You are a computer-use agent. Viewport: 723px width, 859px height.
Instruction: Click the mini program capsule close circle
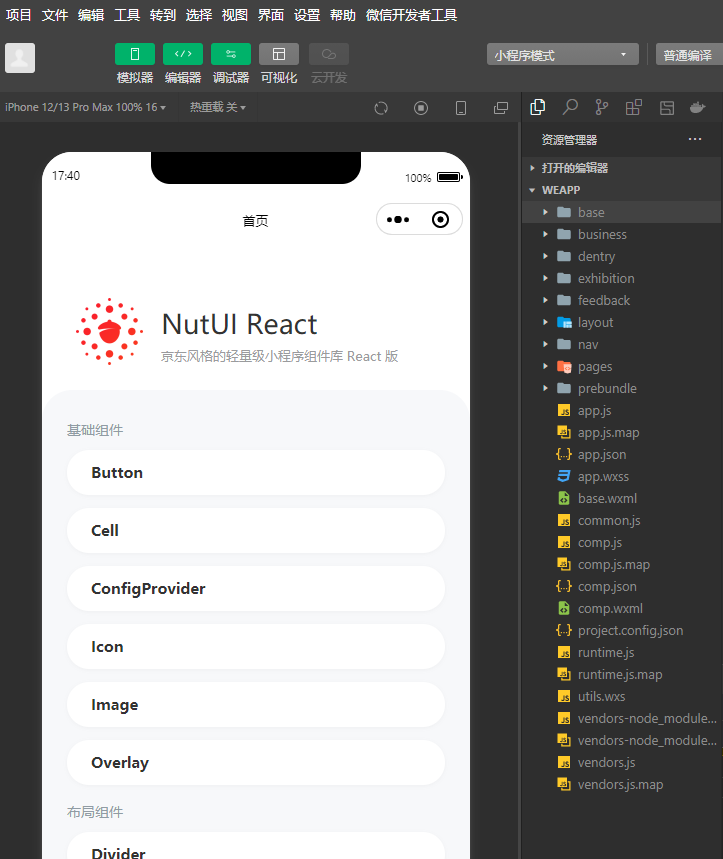point(440,220)
